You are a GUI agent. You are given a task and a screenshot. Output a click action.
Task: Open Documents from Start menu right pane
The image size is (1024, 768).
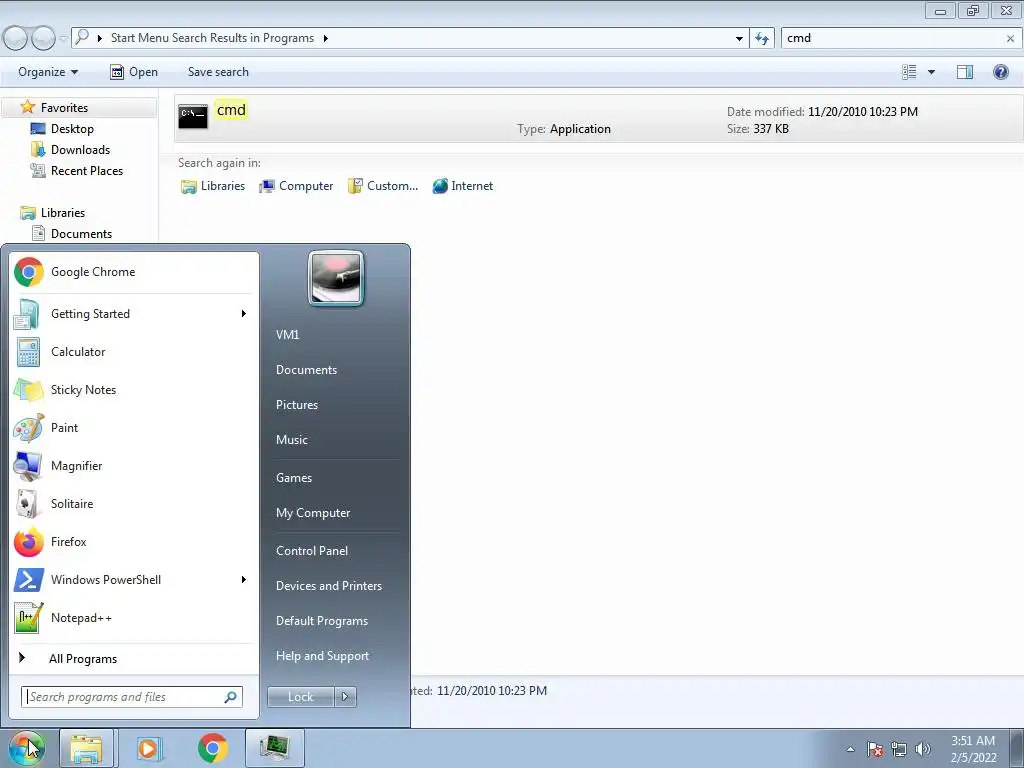click(x=306, y=370)
